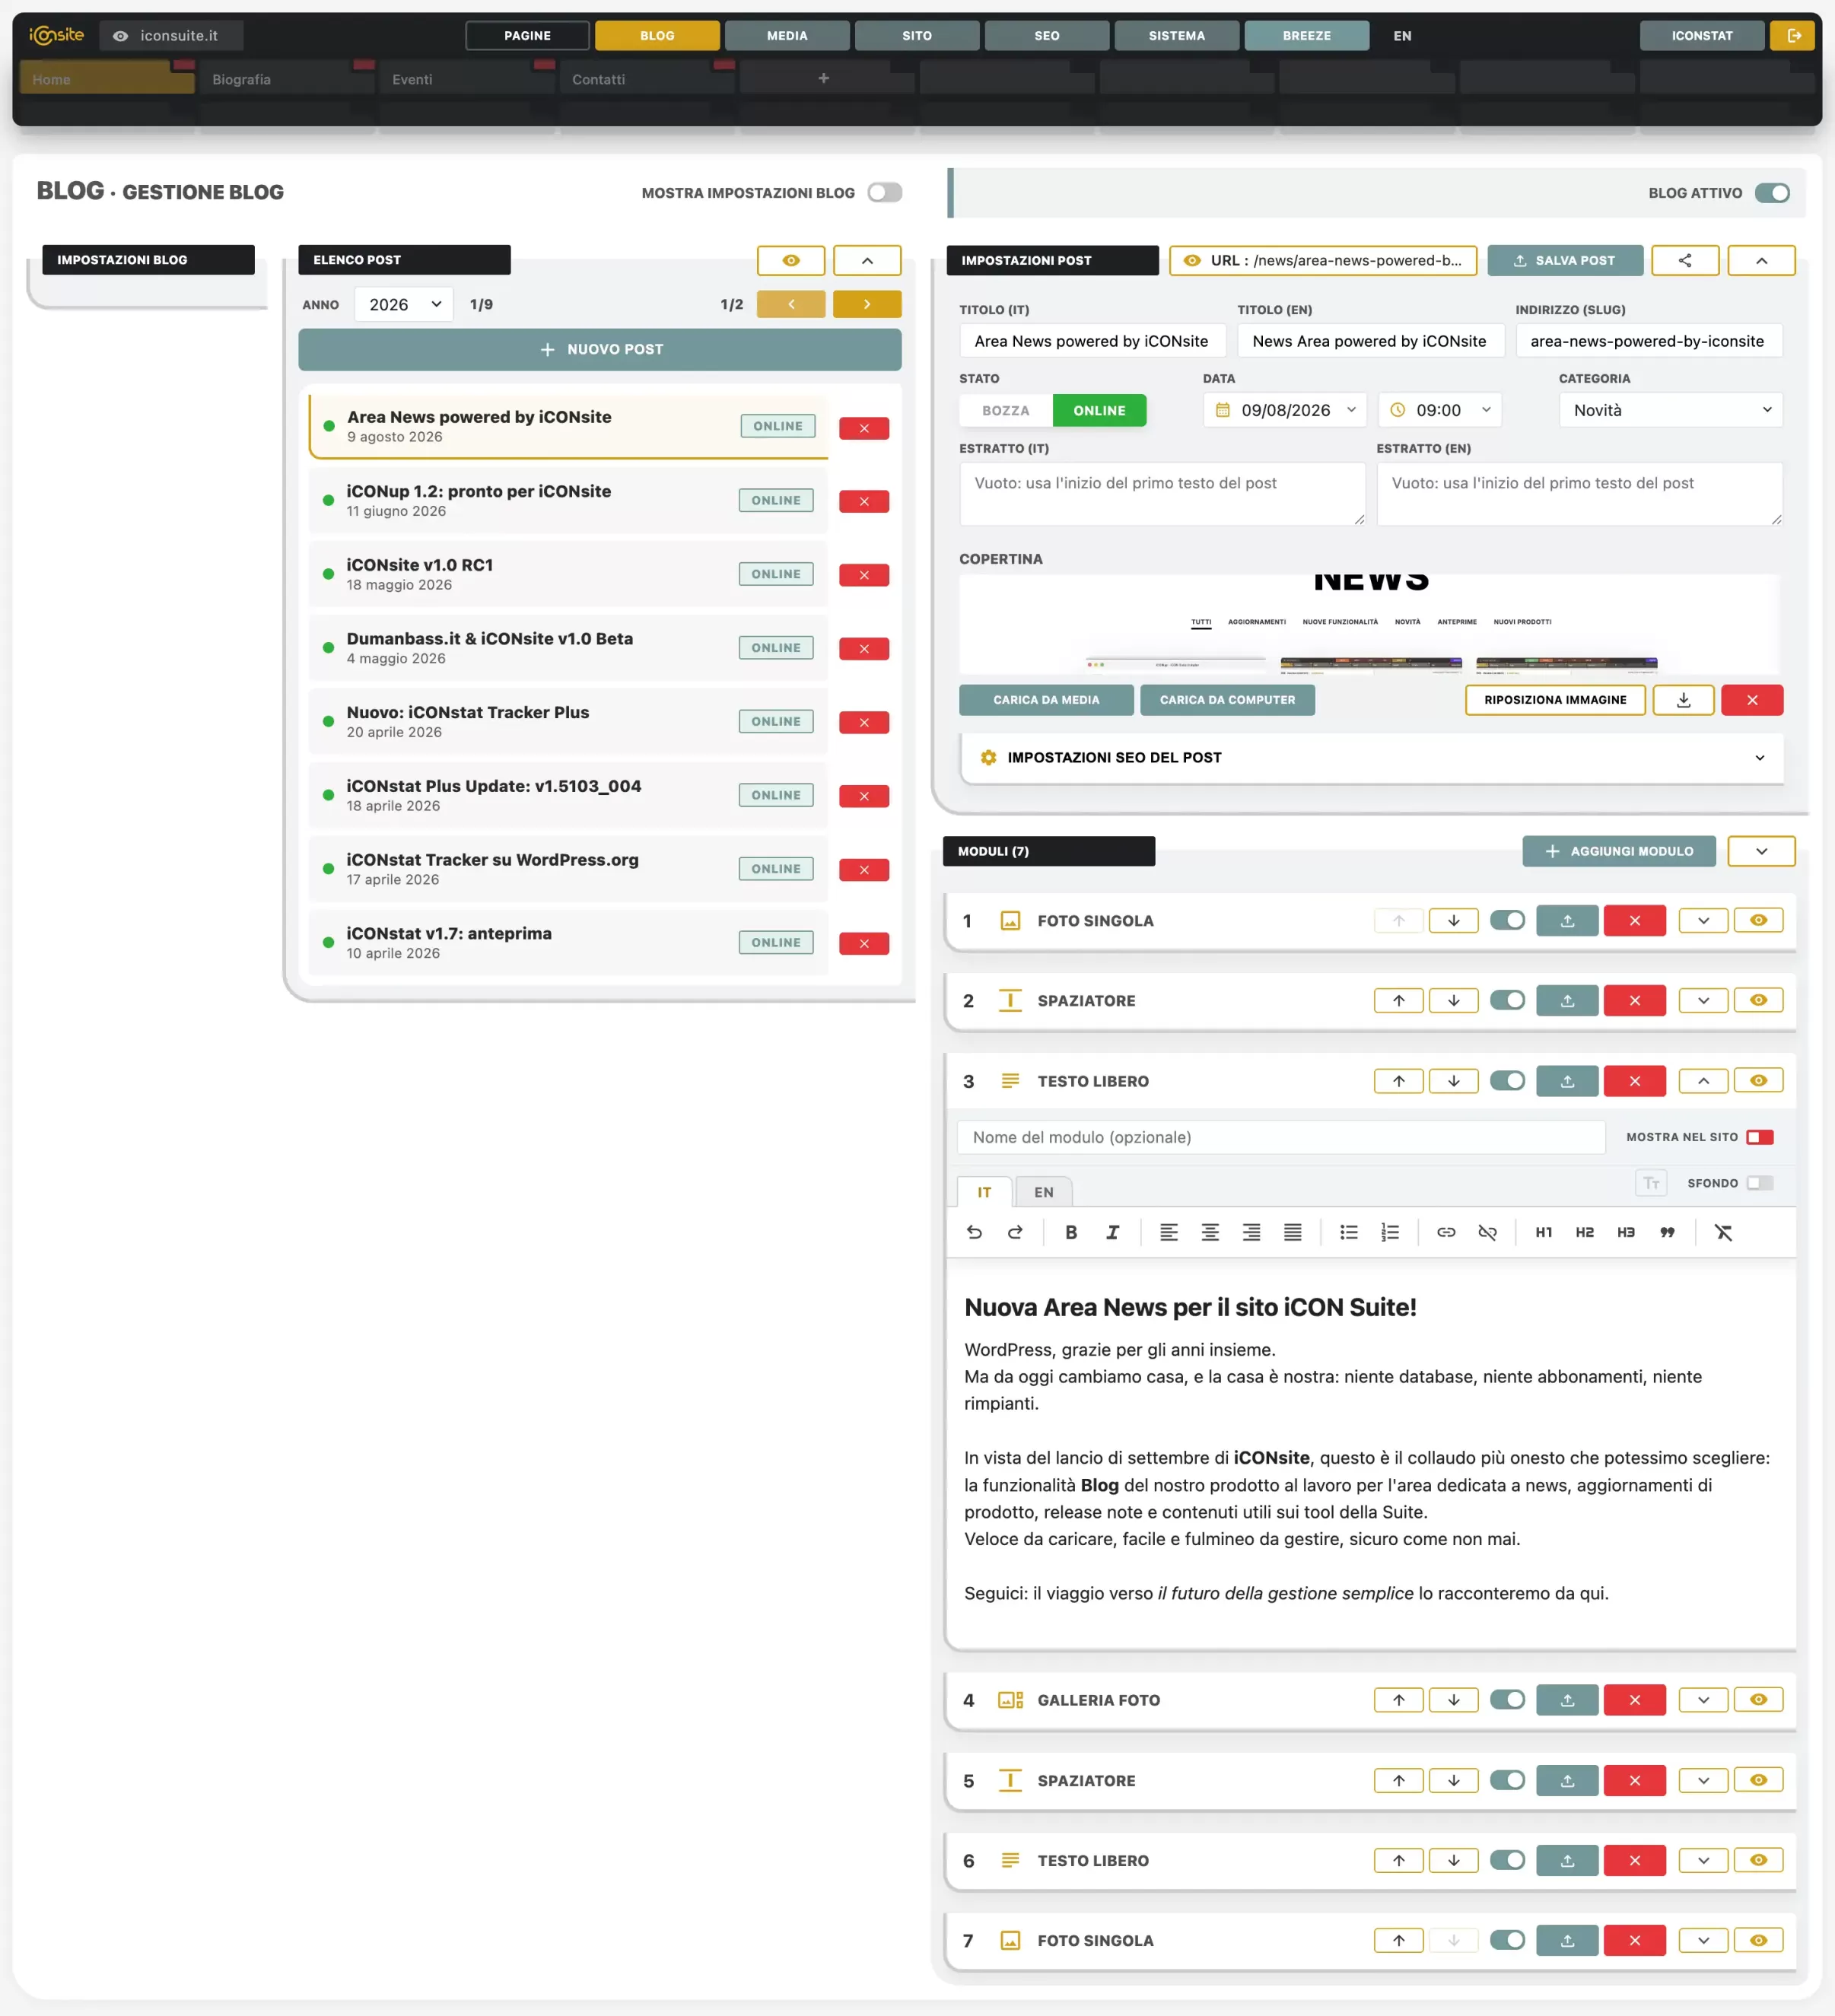Open the Media menu
Image resolution: width=1835 pixels, height=2016 pixels.
coord(787,36)
